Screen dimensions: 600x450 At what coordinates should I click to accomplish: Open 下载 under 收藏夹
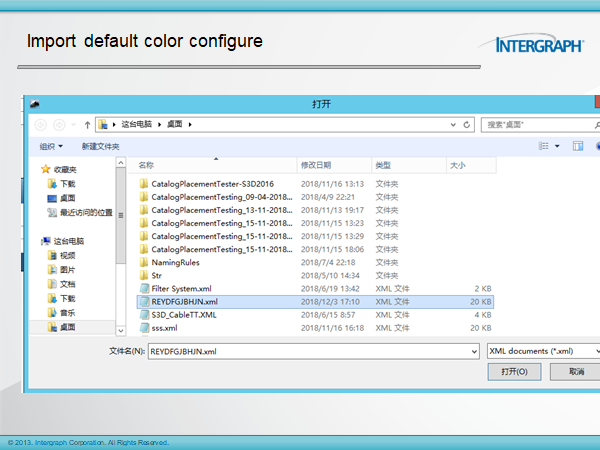(x=62, y=184)
